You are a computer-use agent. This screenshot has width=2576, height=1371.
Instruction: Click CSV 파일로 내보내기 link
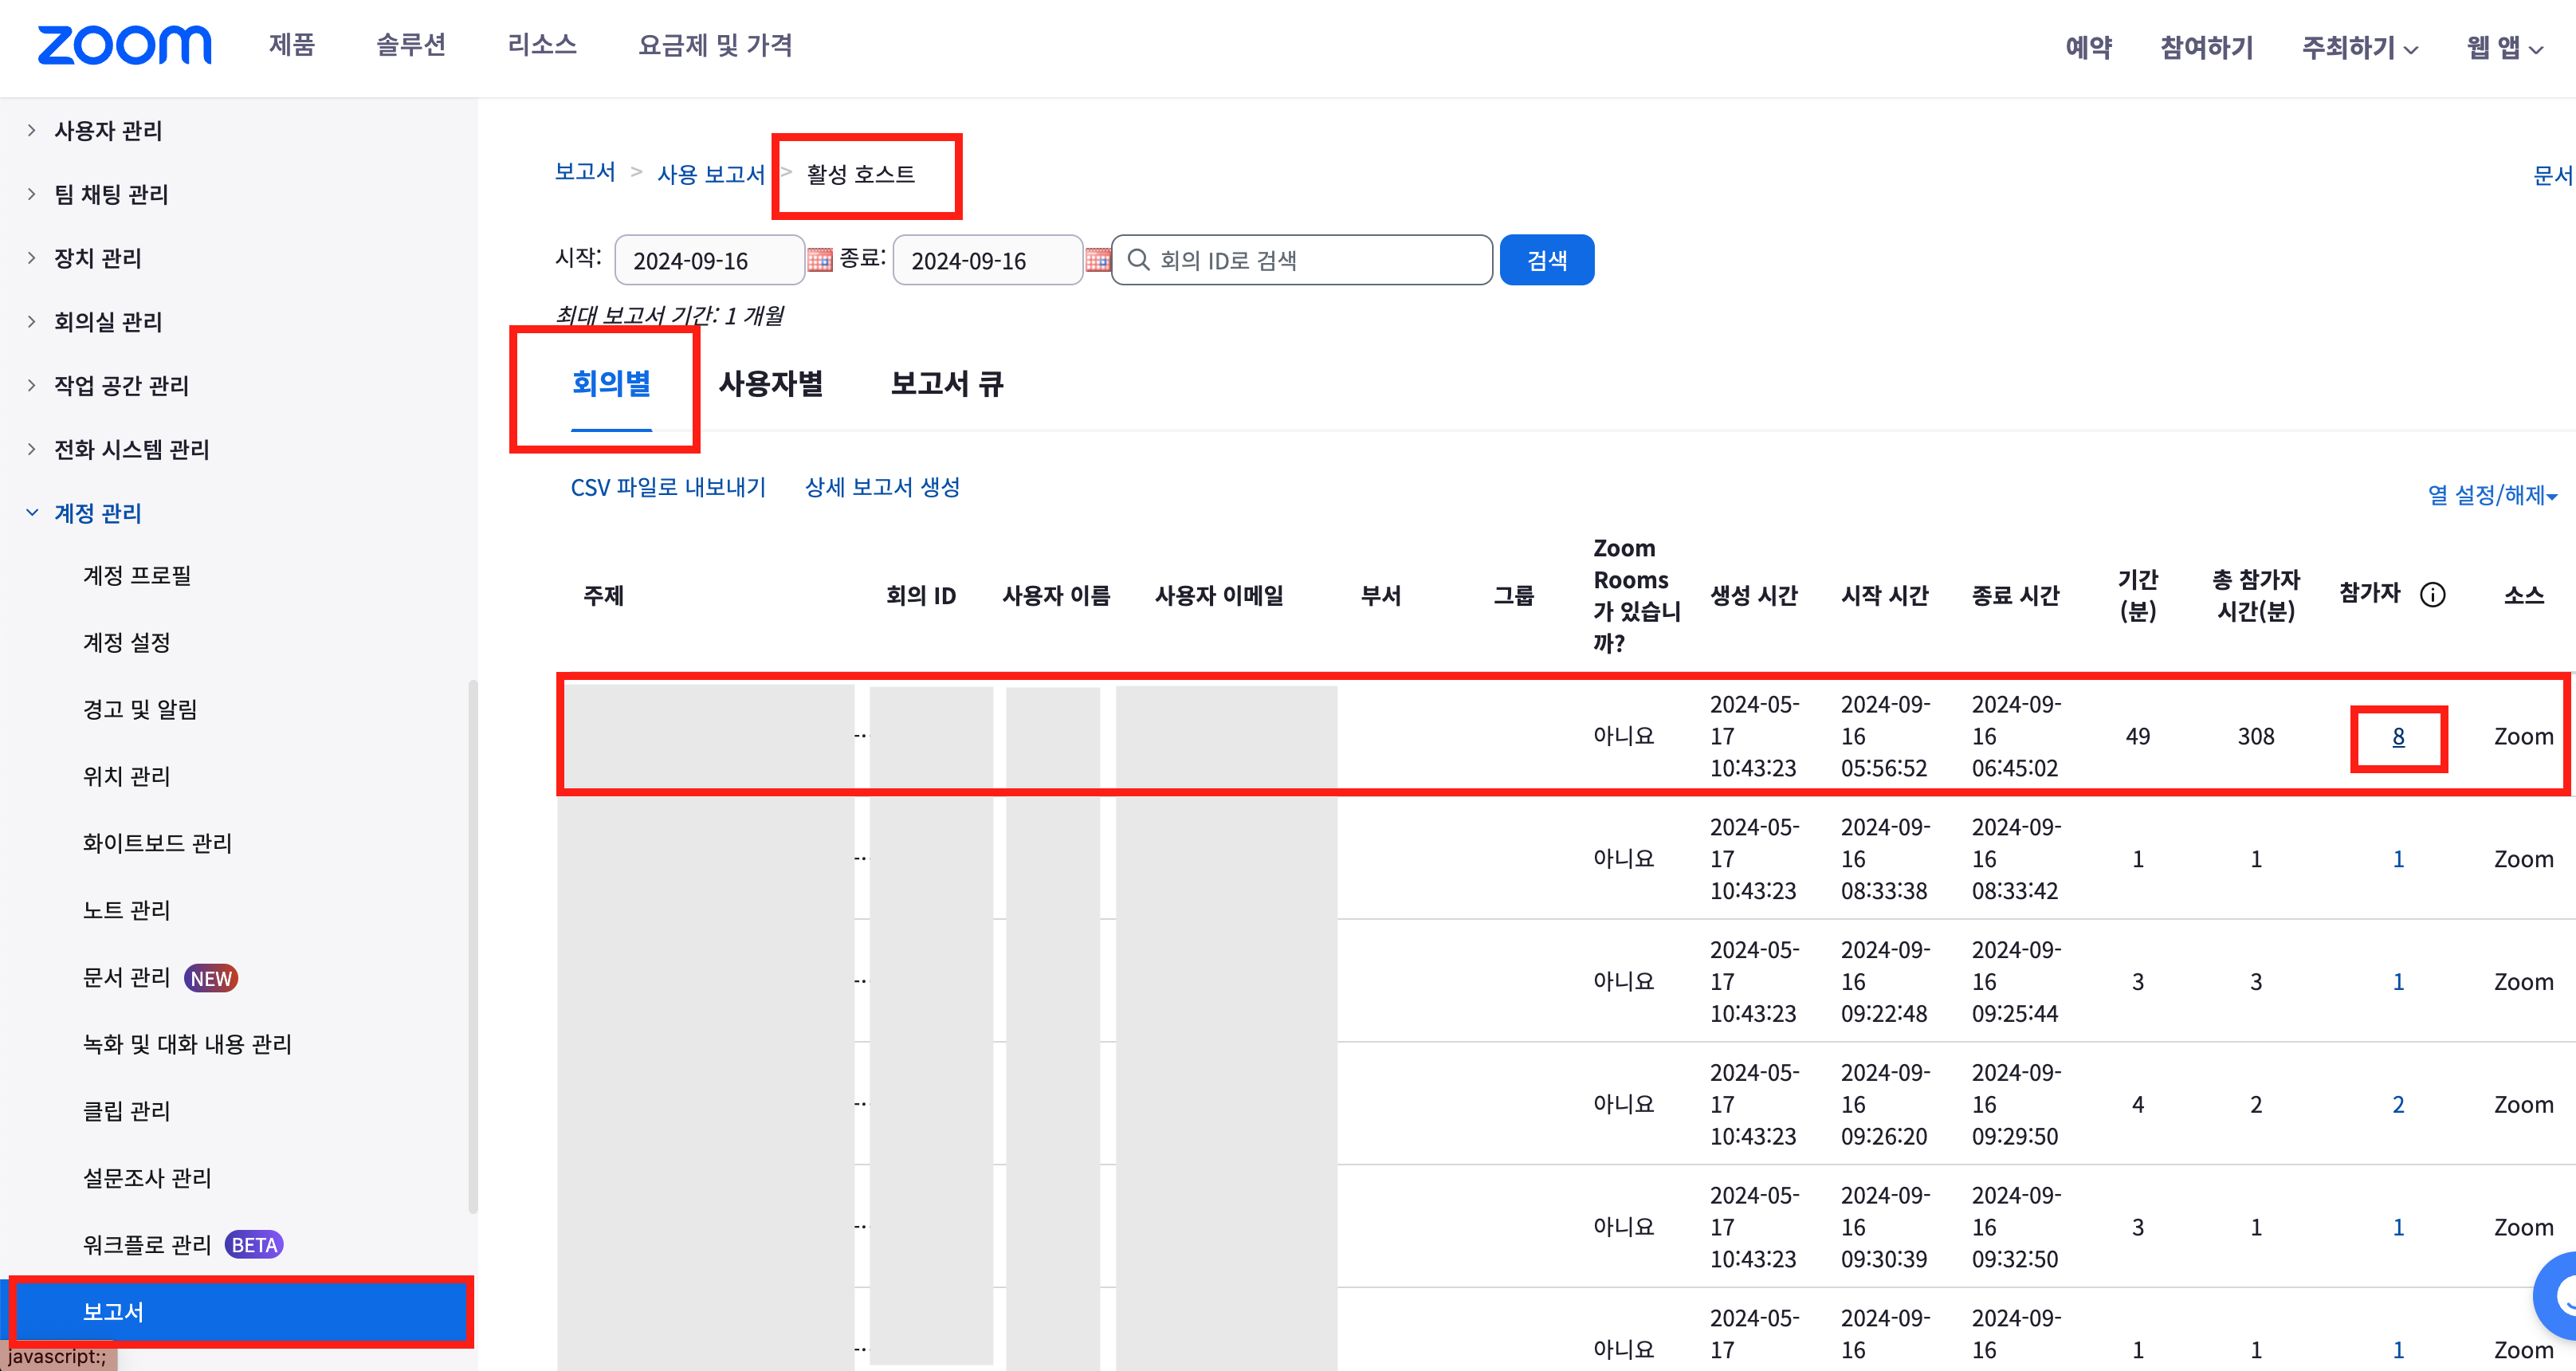pos(667,487)
